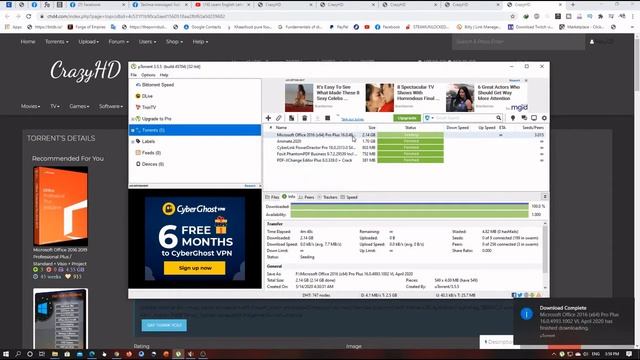Open Upload dropdown in CrazyHD navigation
Viewport: 640px width, 360px height.
click(x=89, y=42)
